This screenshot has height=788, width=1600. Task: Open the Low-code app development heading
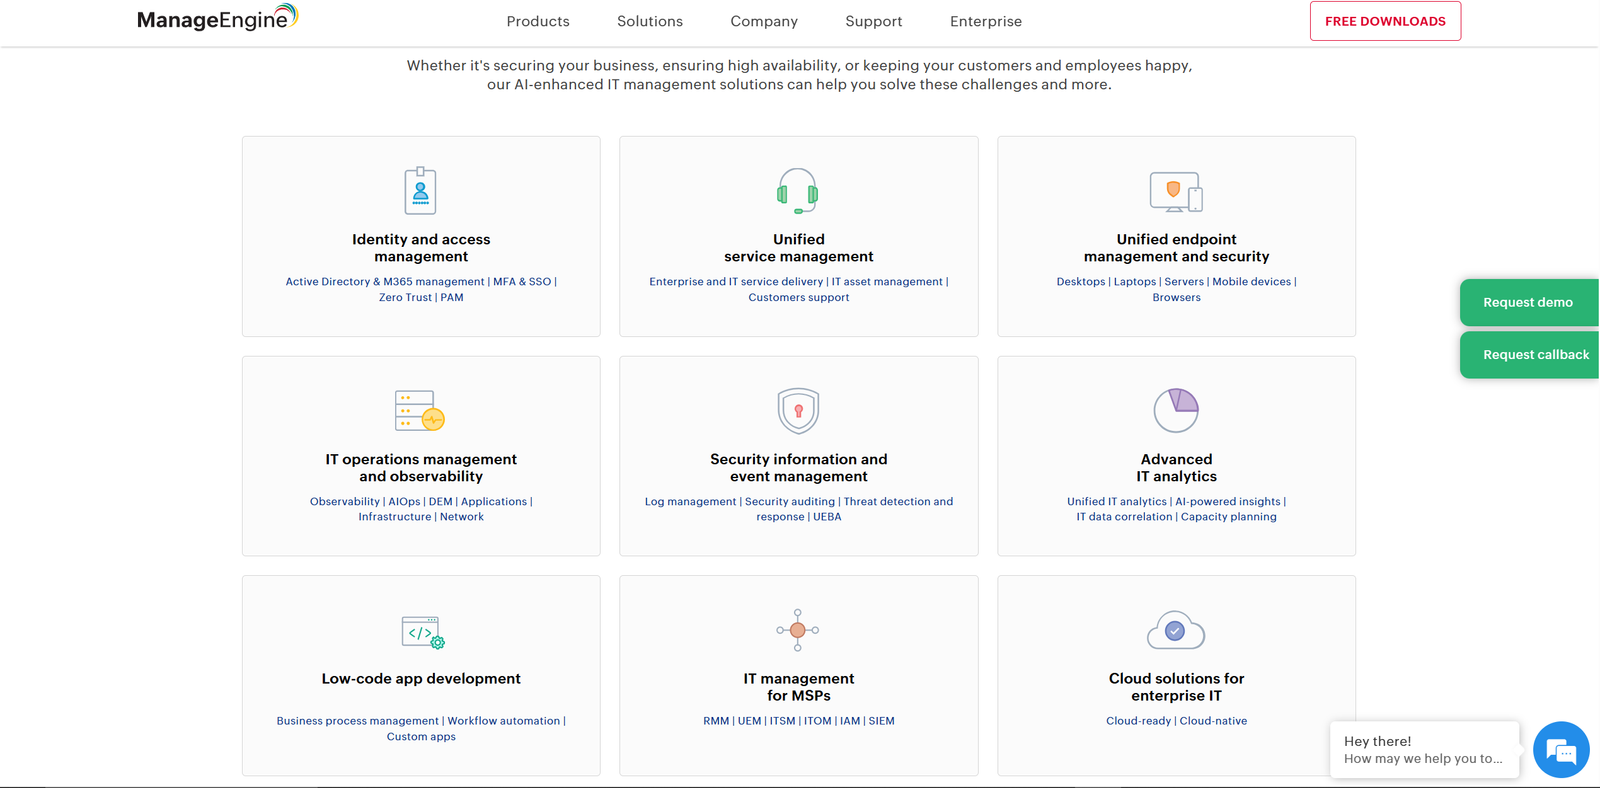(421, 678)
